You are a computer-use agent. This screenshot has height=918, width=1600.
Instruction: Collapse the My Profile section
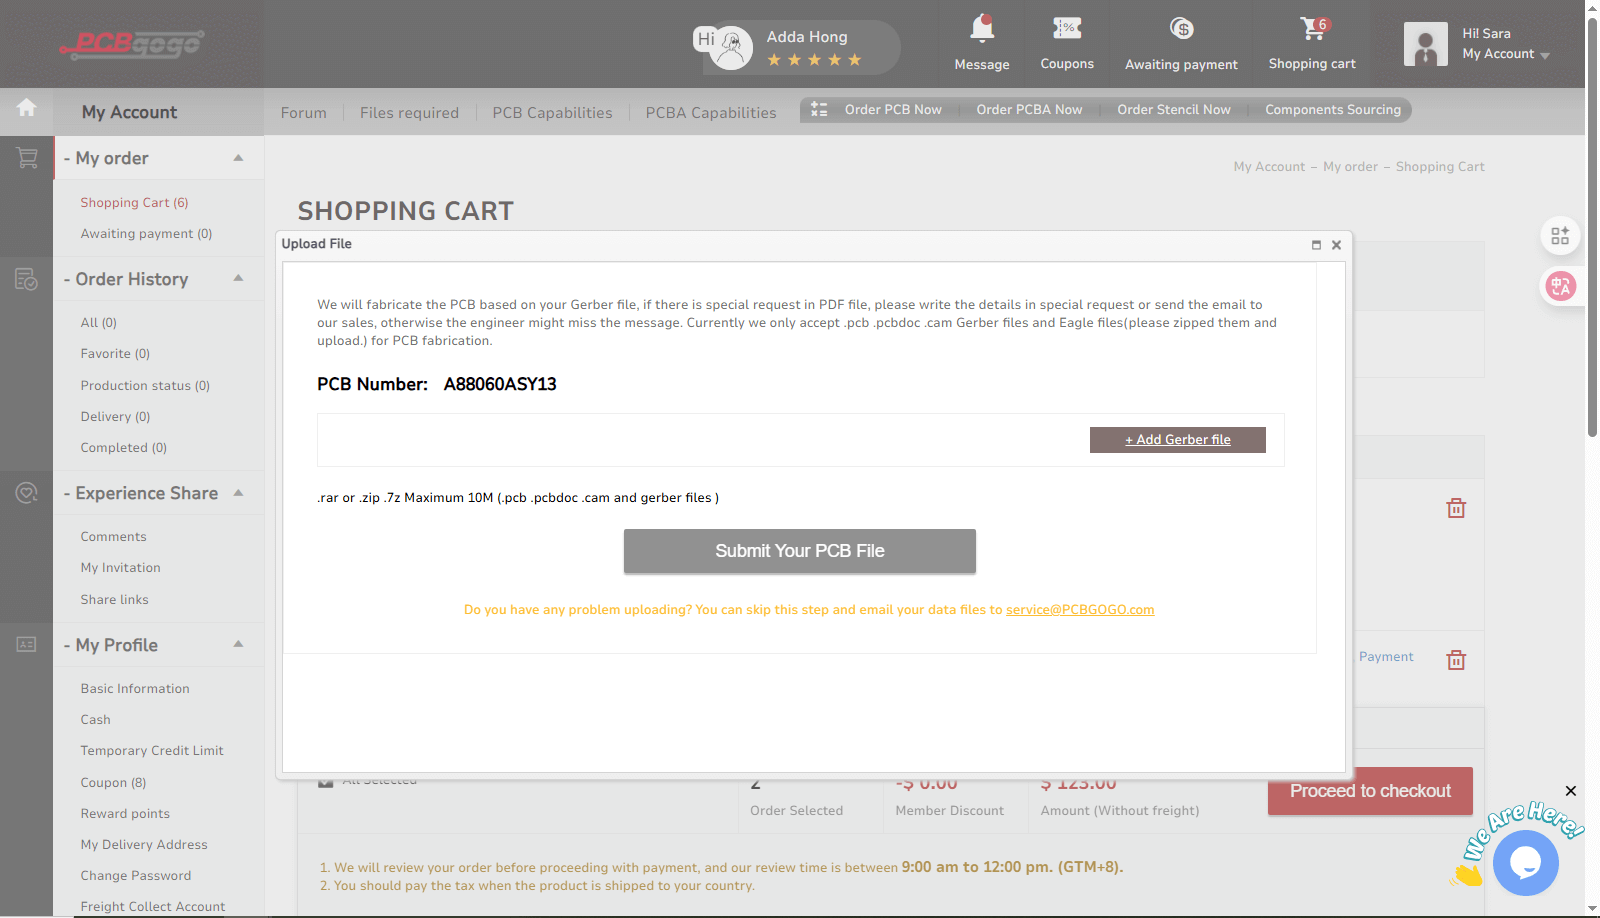point(238,645)
